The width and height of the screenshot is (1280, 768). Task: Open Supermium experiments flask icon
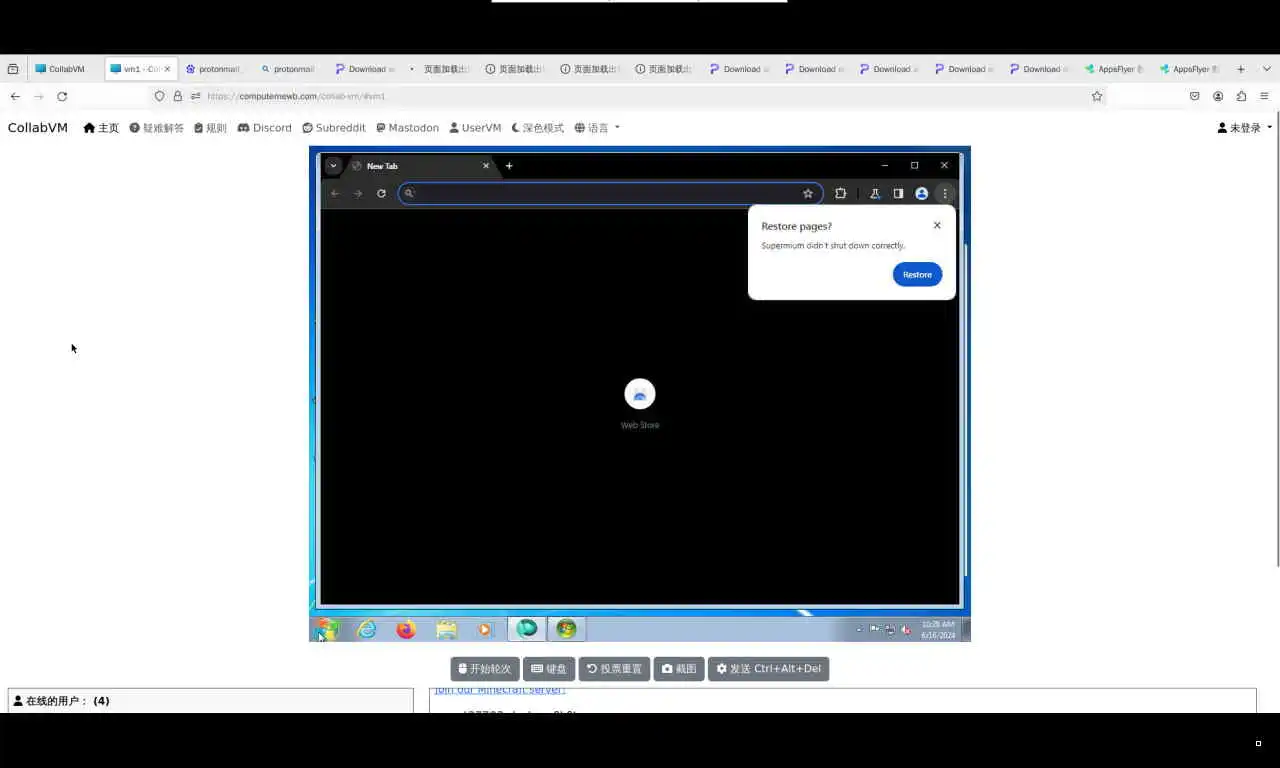pos(875,193)
